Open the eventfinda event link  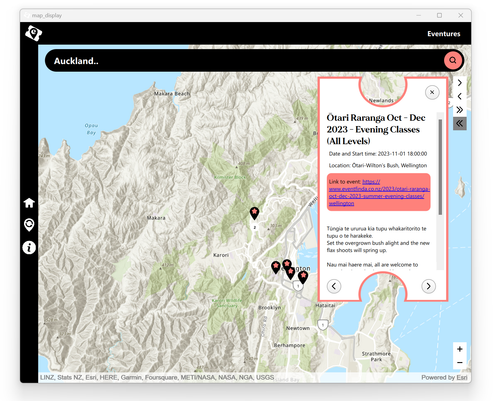coord(379,192)
